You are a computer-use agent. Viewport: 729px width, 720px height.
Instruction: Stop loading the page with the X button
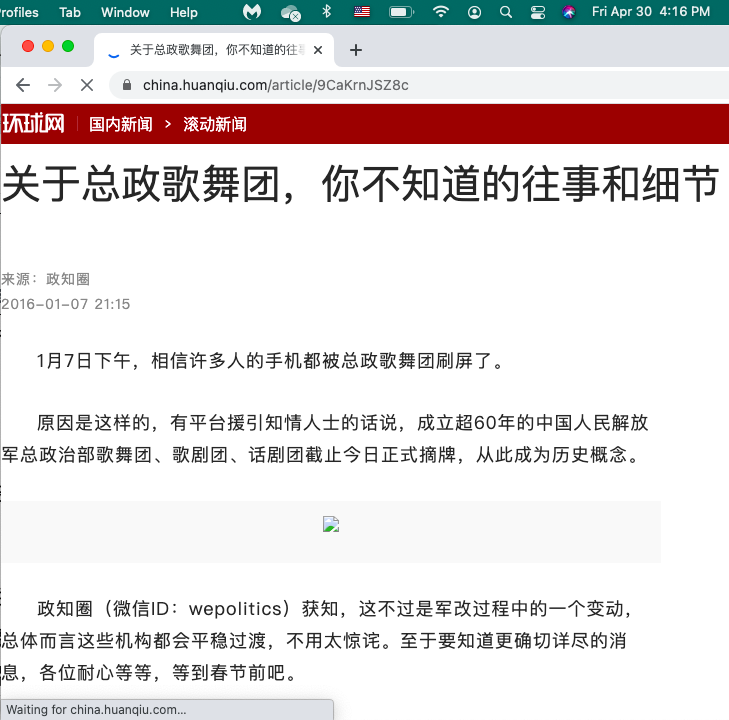tap(87, 85)
